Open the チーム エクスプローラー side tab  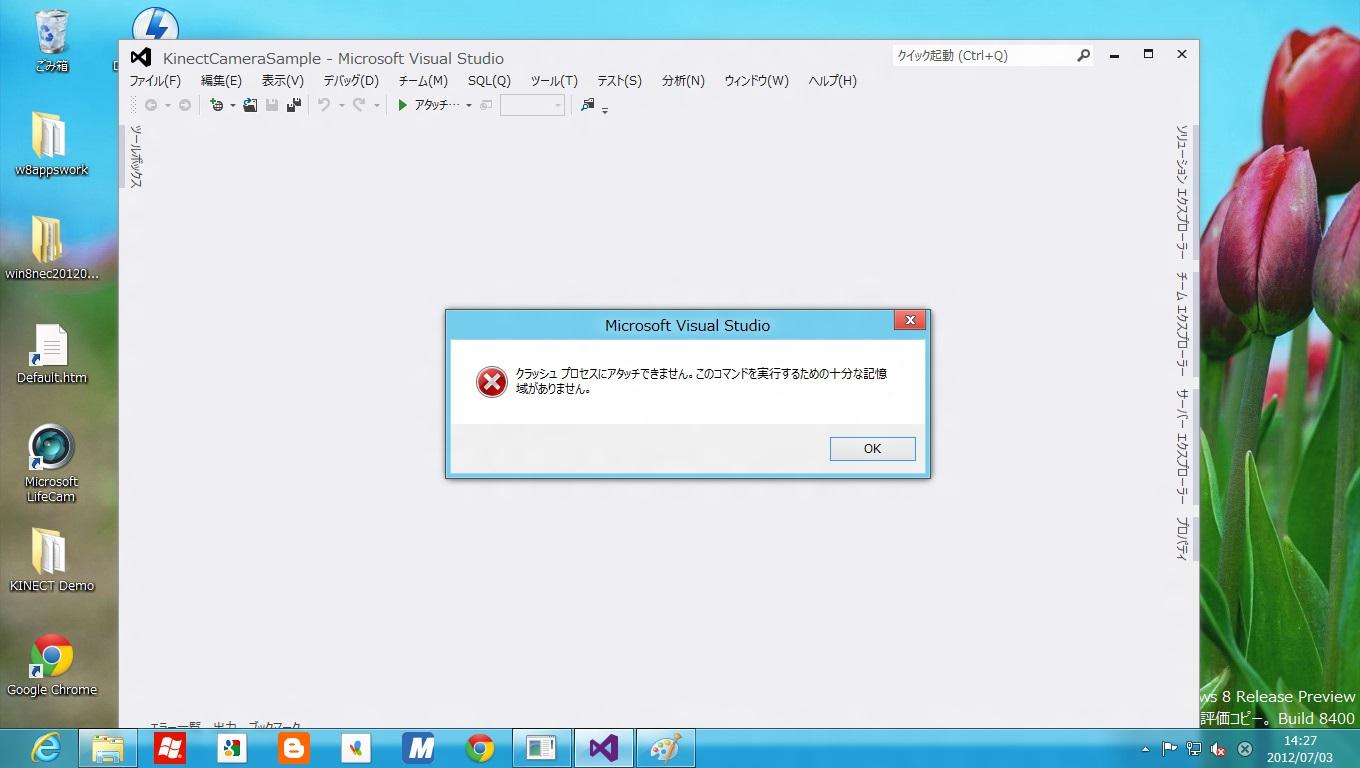coord(1182,325)
